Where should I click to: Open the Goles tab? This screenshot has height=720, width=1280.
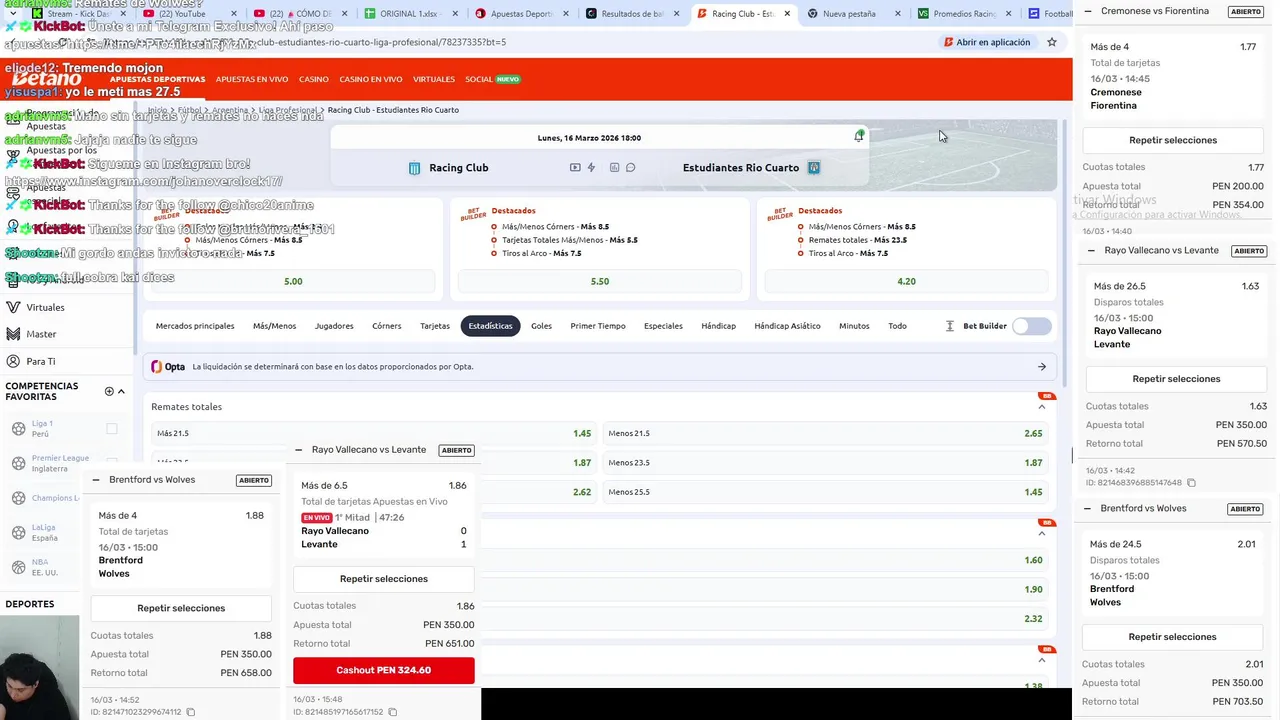click(x=541, y=326)
